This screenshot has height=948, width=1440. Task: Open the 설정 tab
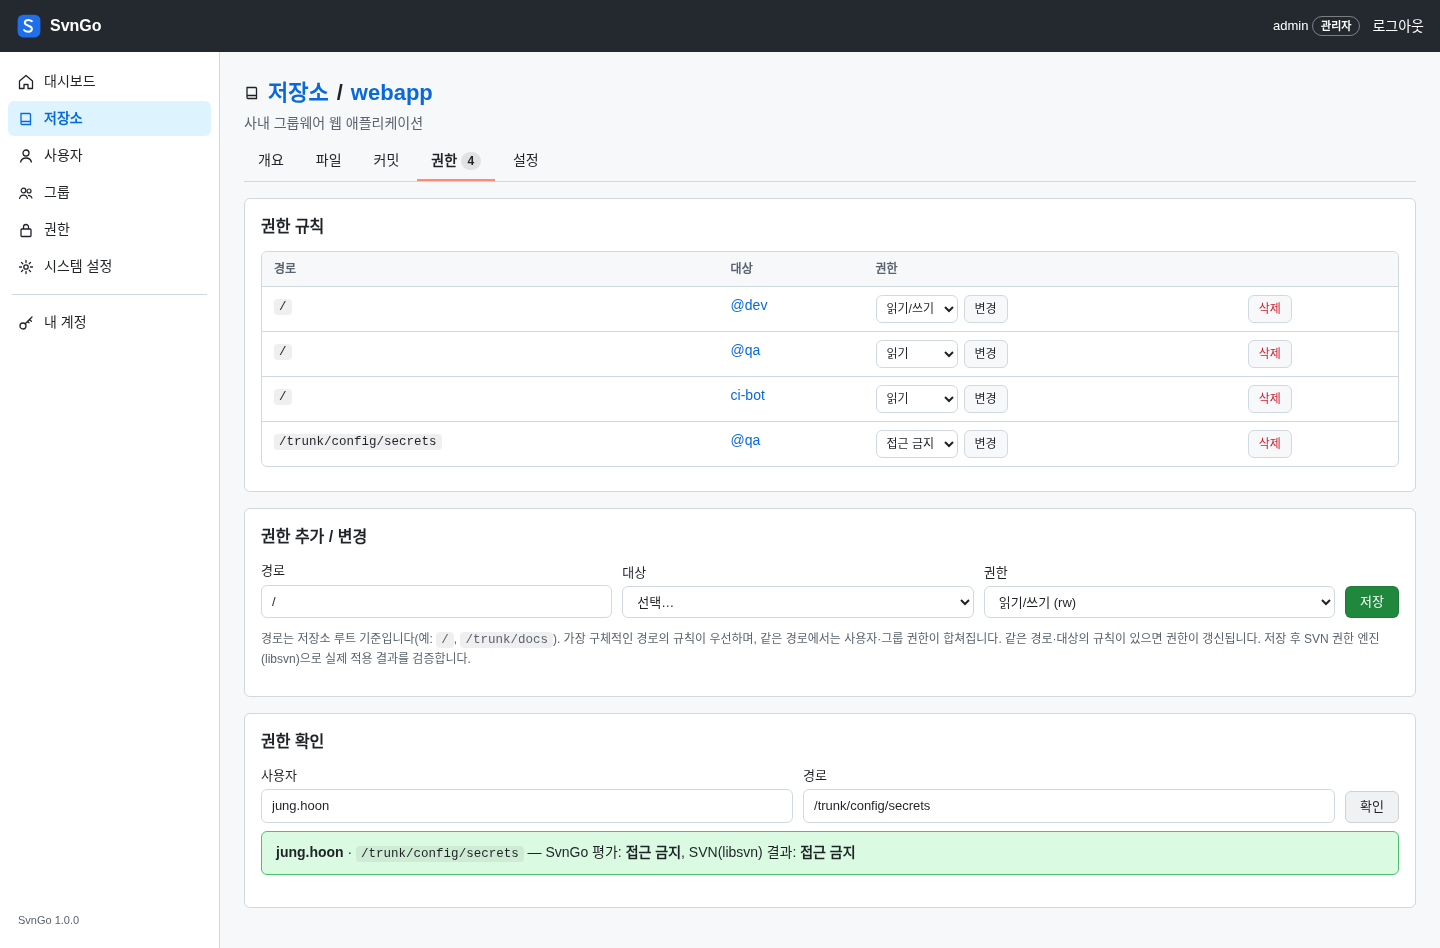[x=526, y=160]
